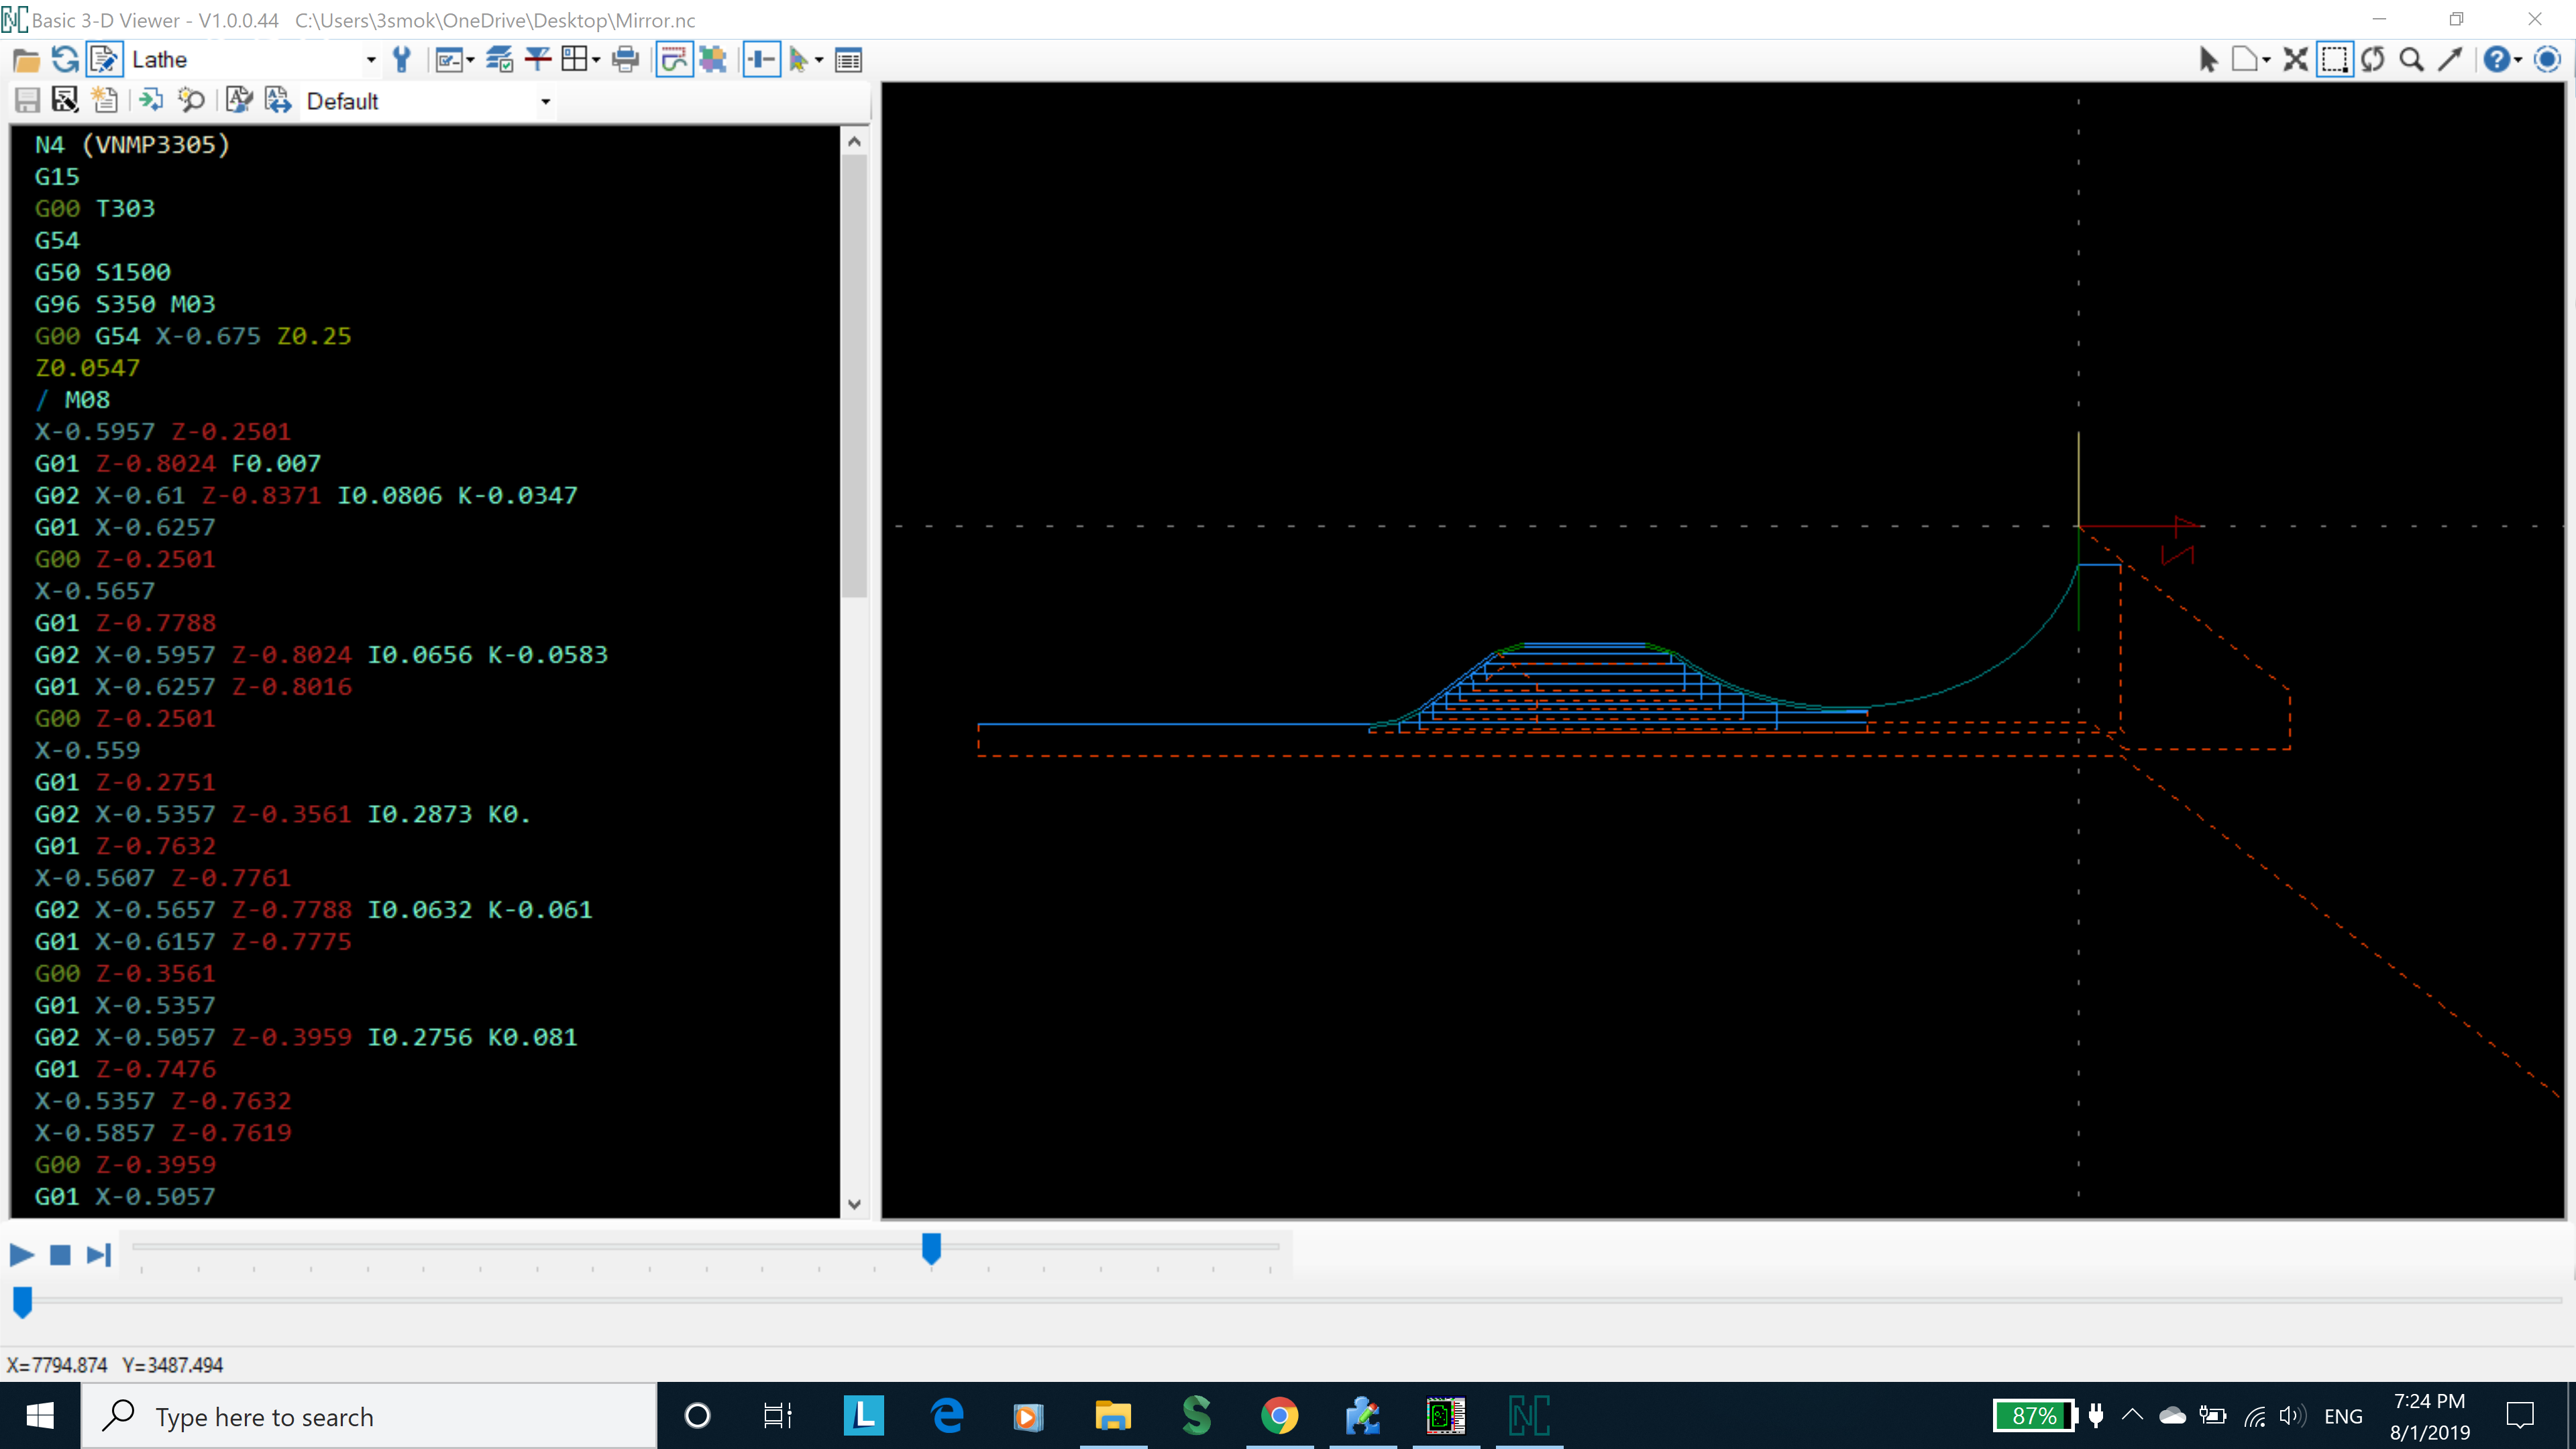
Task: Click the open file folder icon
Action: 26,60
